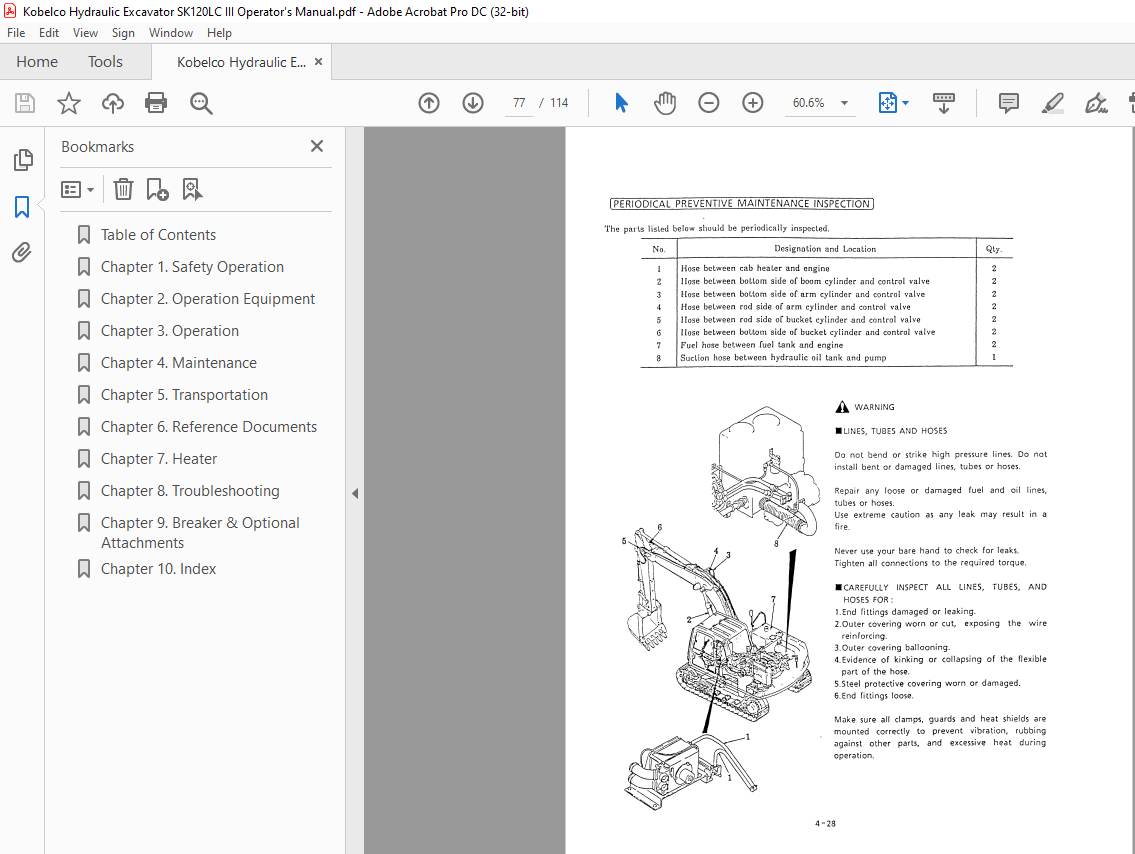Go to Chapter 3. Operation bookmark
1135x854 pixels.
(169, 331)
